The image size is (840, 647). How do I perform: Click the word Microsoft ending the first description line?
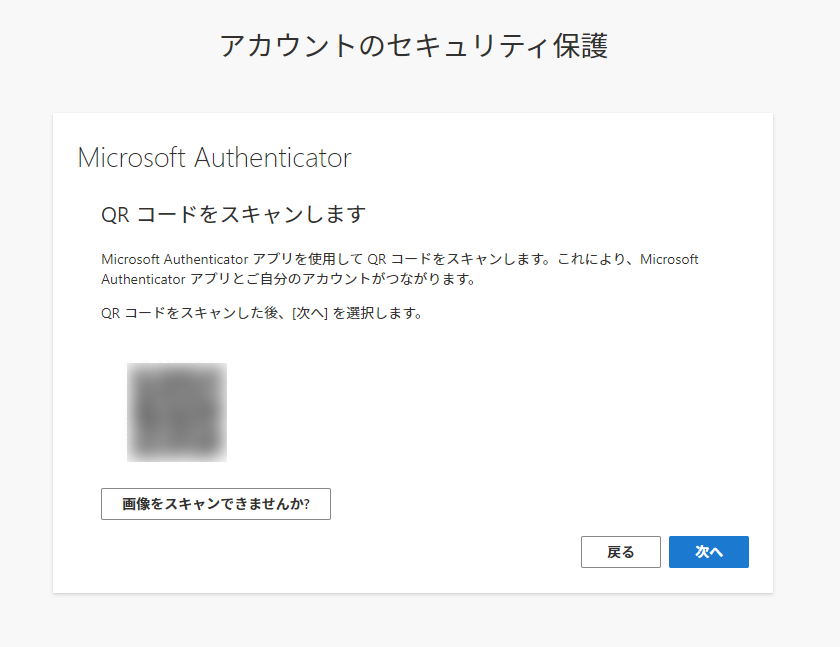pos(669,259)
